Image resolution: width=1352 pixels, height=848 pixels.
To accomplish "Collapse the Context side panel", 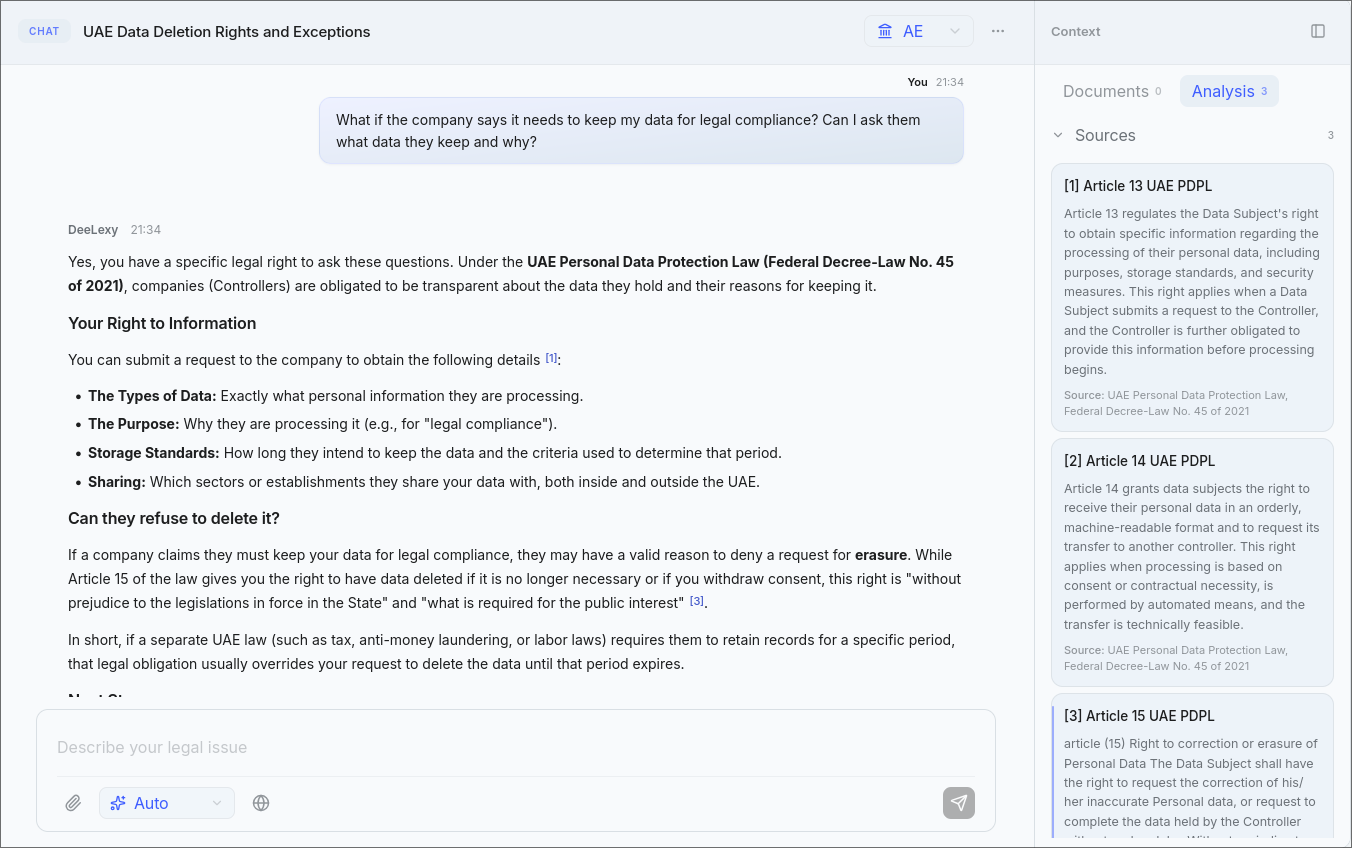I will click(1318, 31).
